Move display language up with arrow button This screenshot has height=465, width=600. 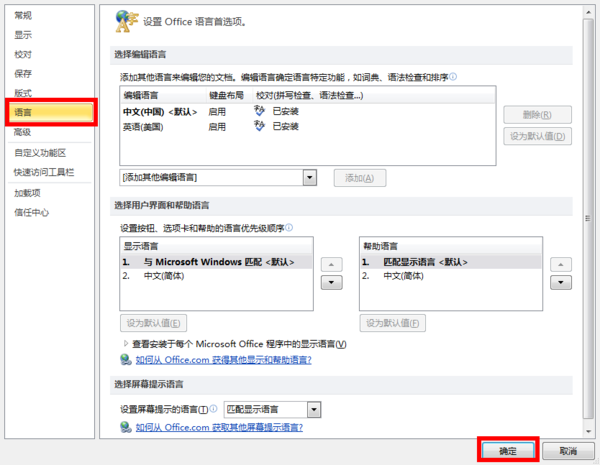click(x=331, y=264)
